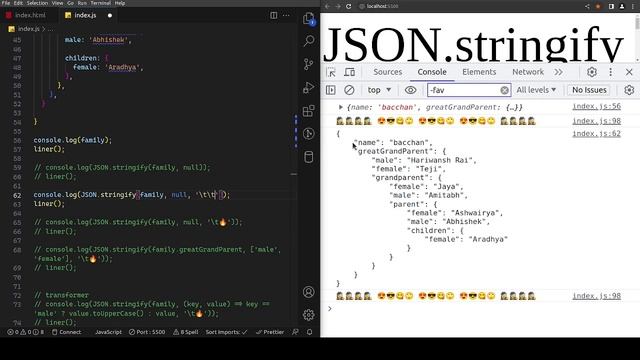Viewport: 640px width, 360px height.
Task: Open the File menu
Action: pyautogui.click(x=6, y=3)
